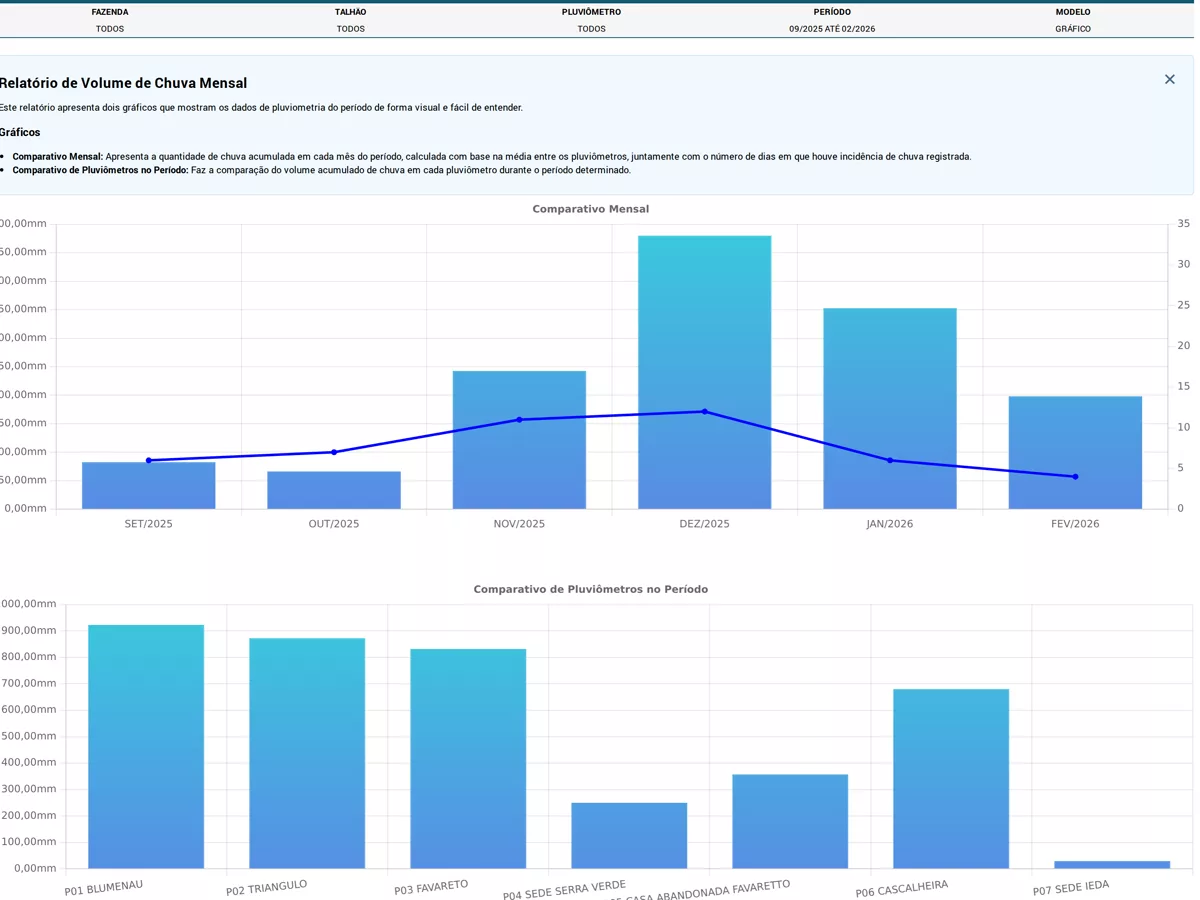
Task: Click the P01 BLUMENAU axis label
Action: pos(104,888)
